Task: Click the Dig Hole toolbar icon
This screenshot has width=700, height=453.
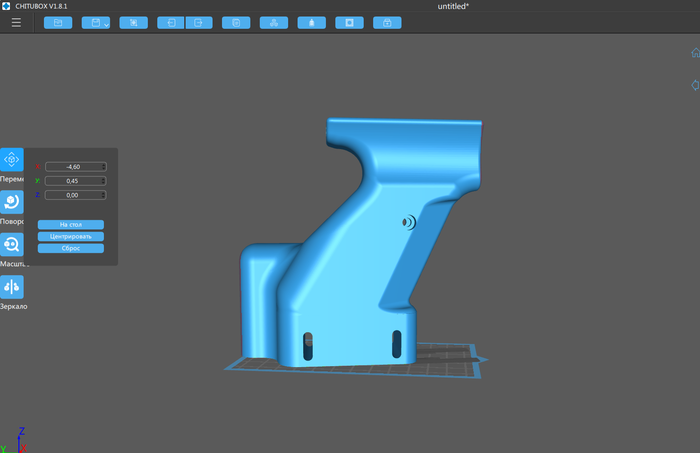Action: click(350, 23)
